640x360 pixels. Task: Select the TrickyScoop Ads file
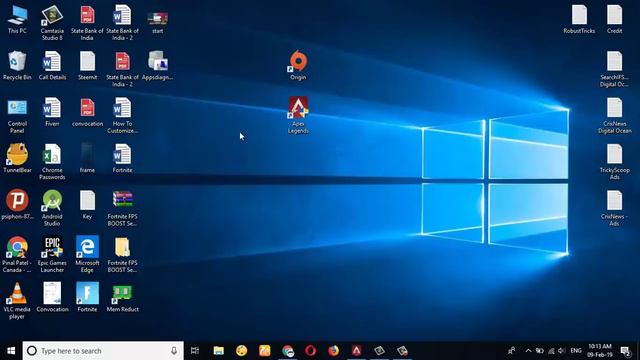coord(614,162)
